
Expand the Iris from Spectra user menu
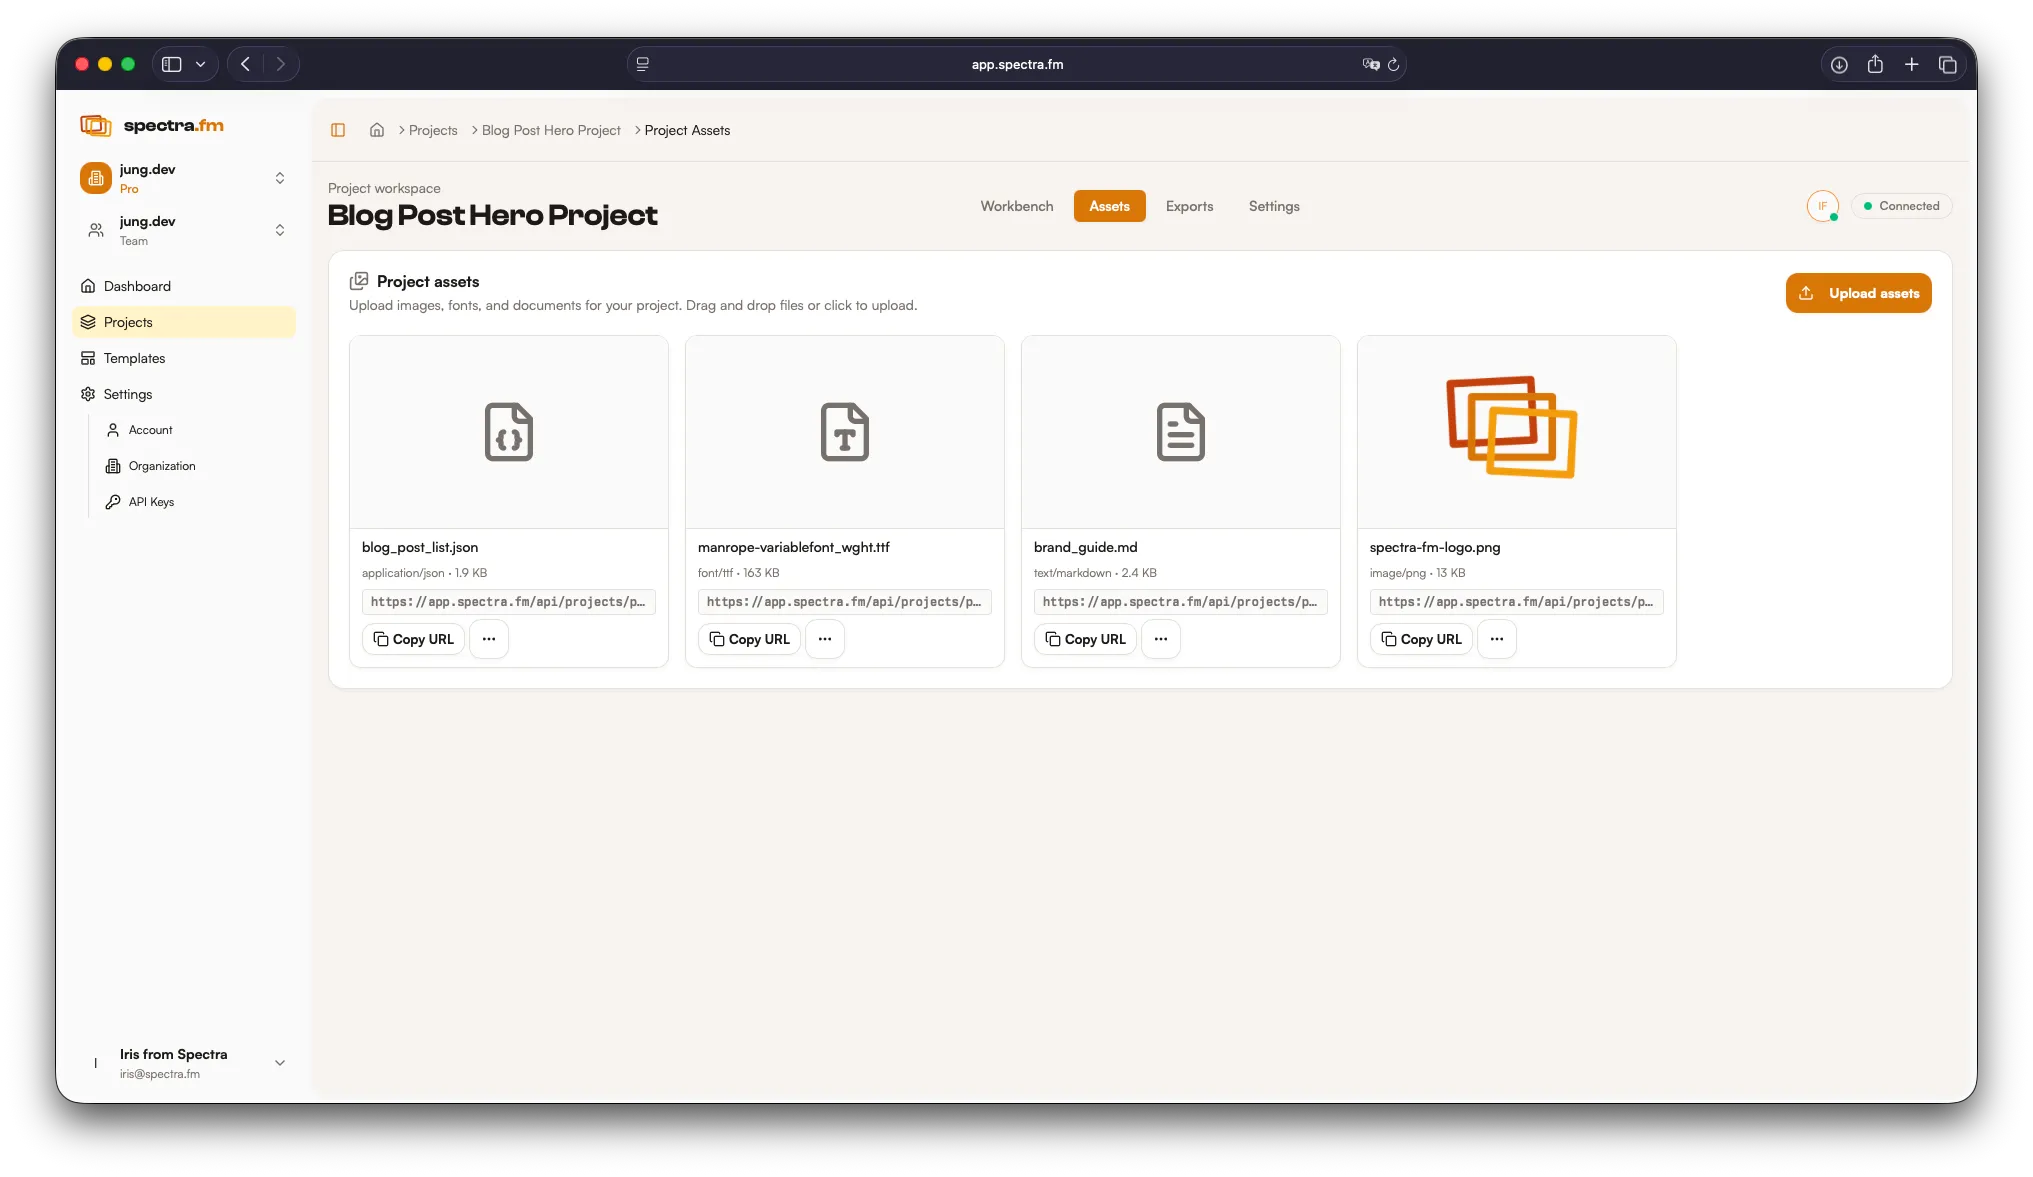pyautogui.click(x=280, y=1063)
